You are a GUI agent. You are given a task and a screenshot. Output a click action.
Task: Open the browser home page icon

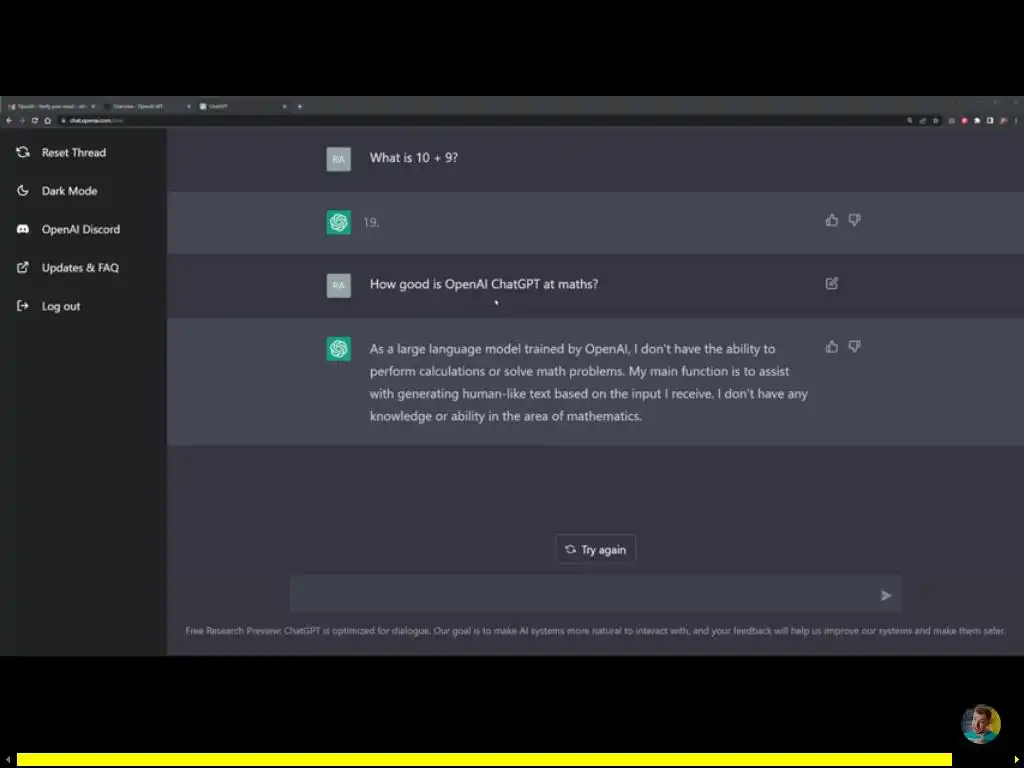48,120
